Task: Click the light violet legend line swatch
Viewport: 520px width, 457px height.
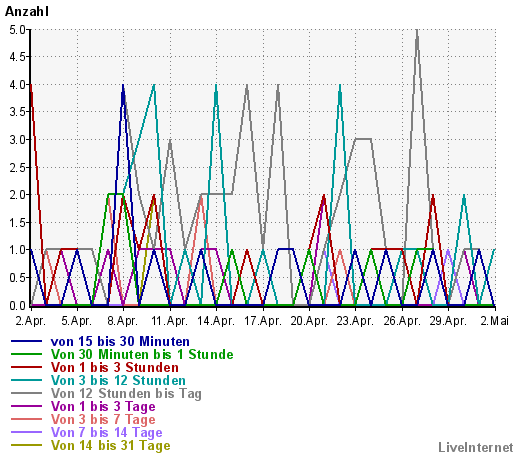Action: [26, 432]
